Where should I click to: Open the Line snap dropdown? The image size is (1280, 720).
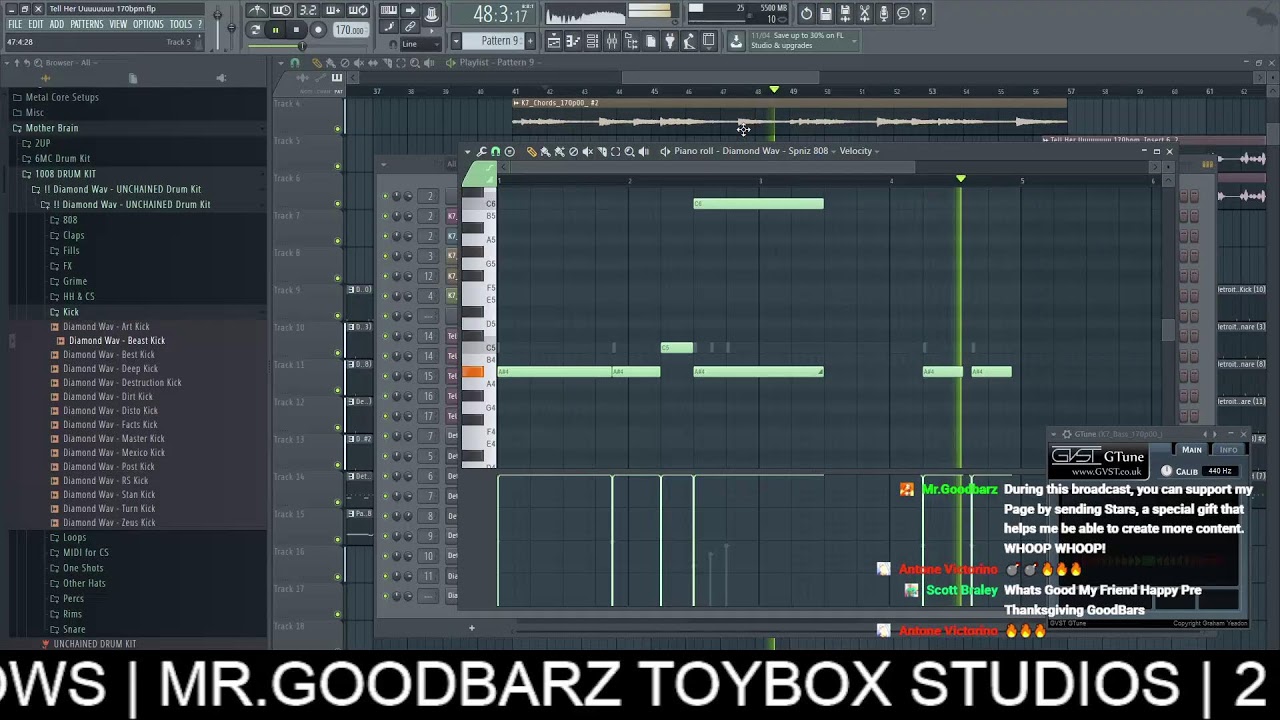coord(421,44)
